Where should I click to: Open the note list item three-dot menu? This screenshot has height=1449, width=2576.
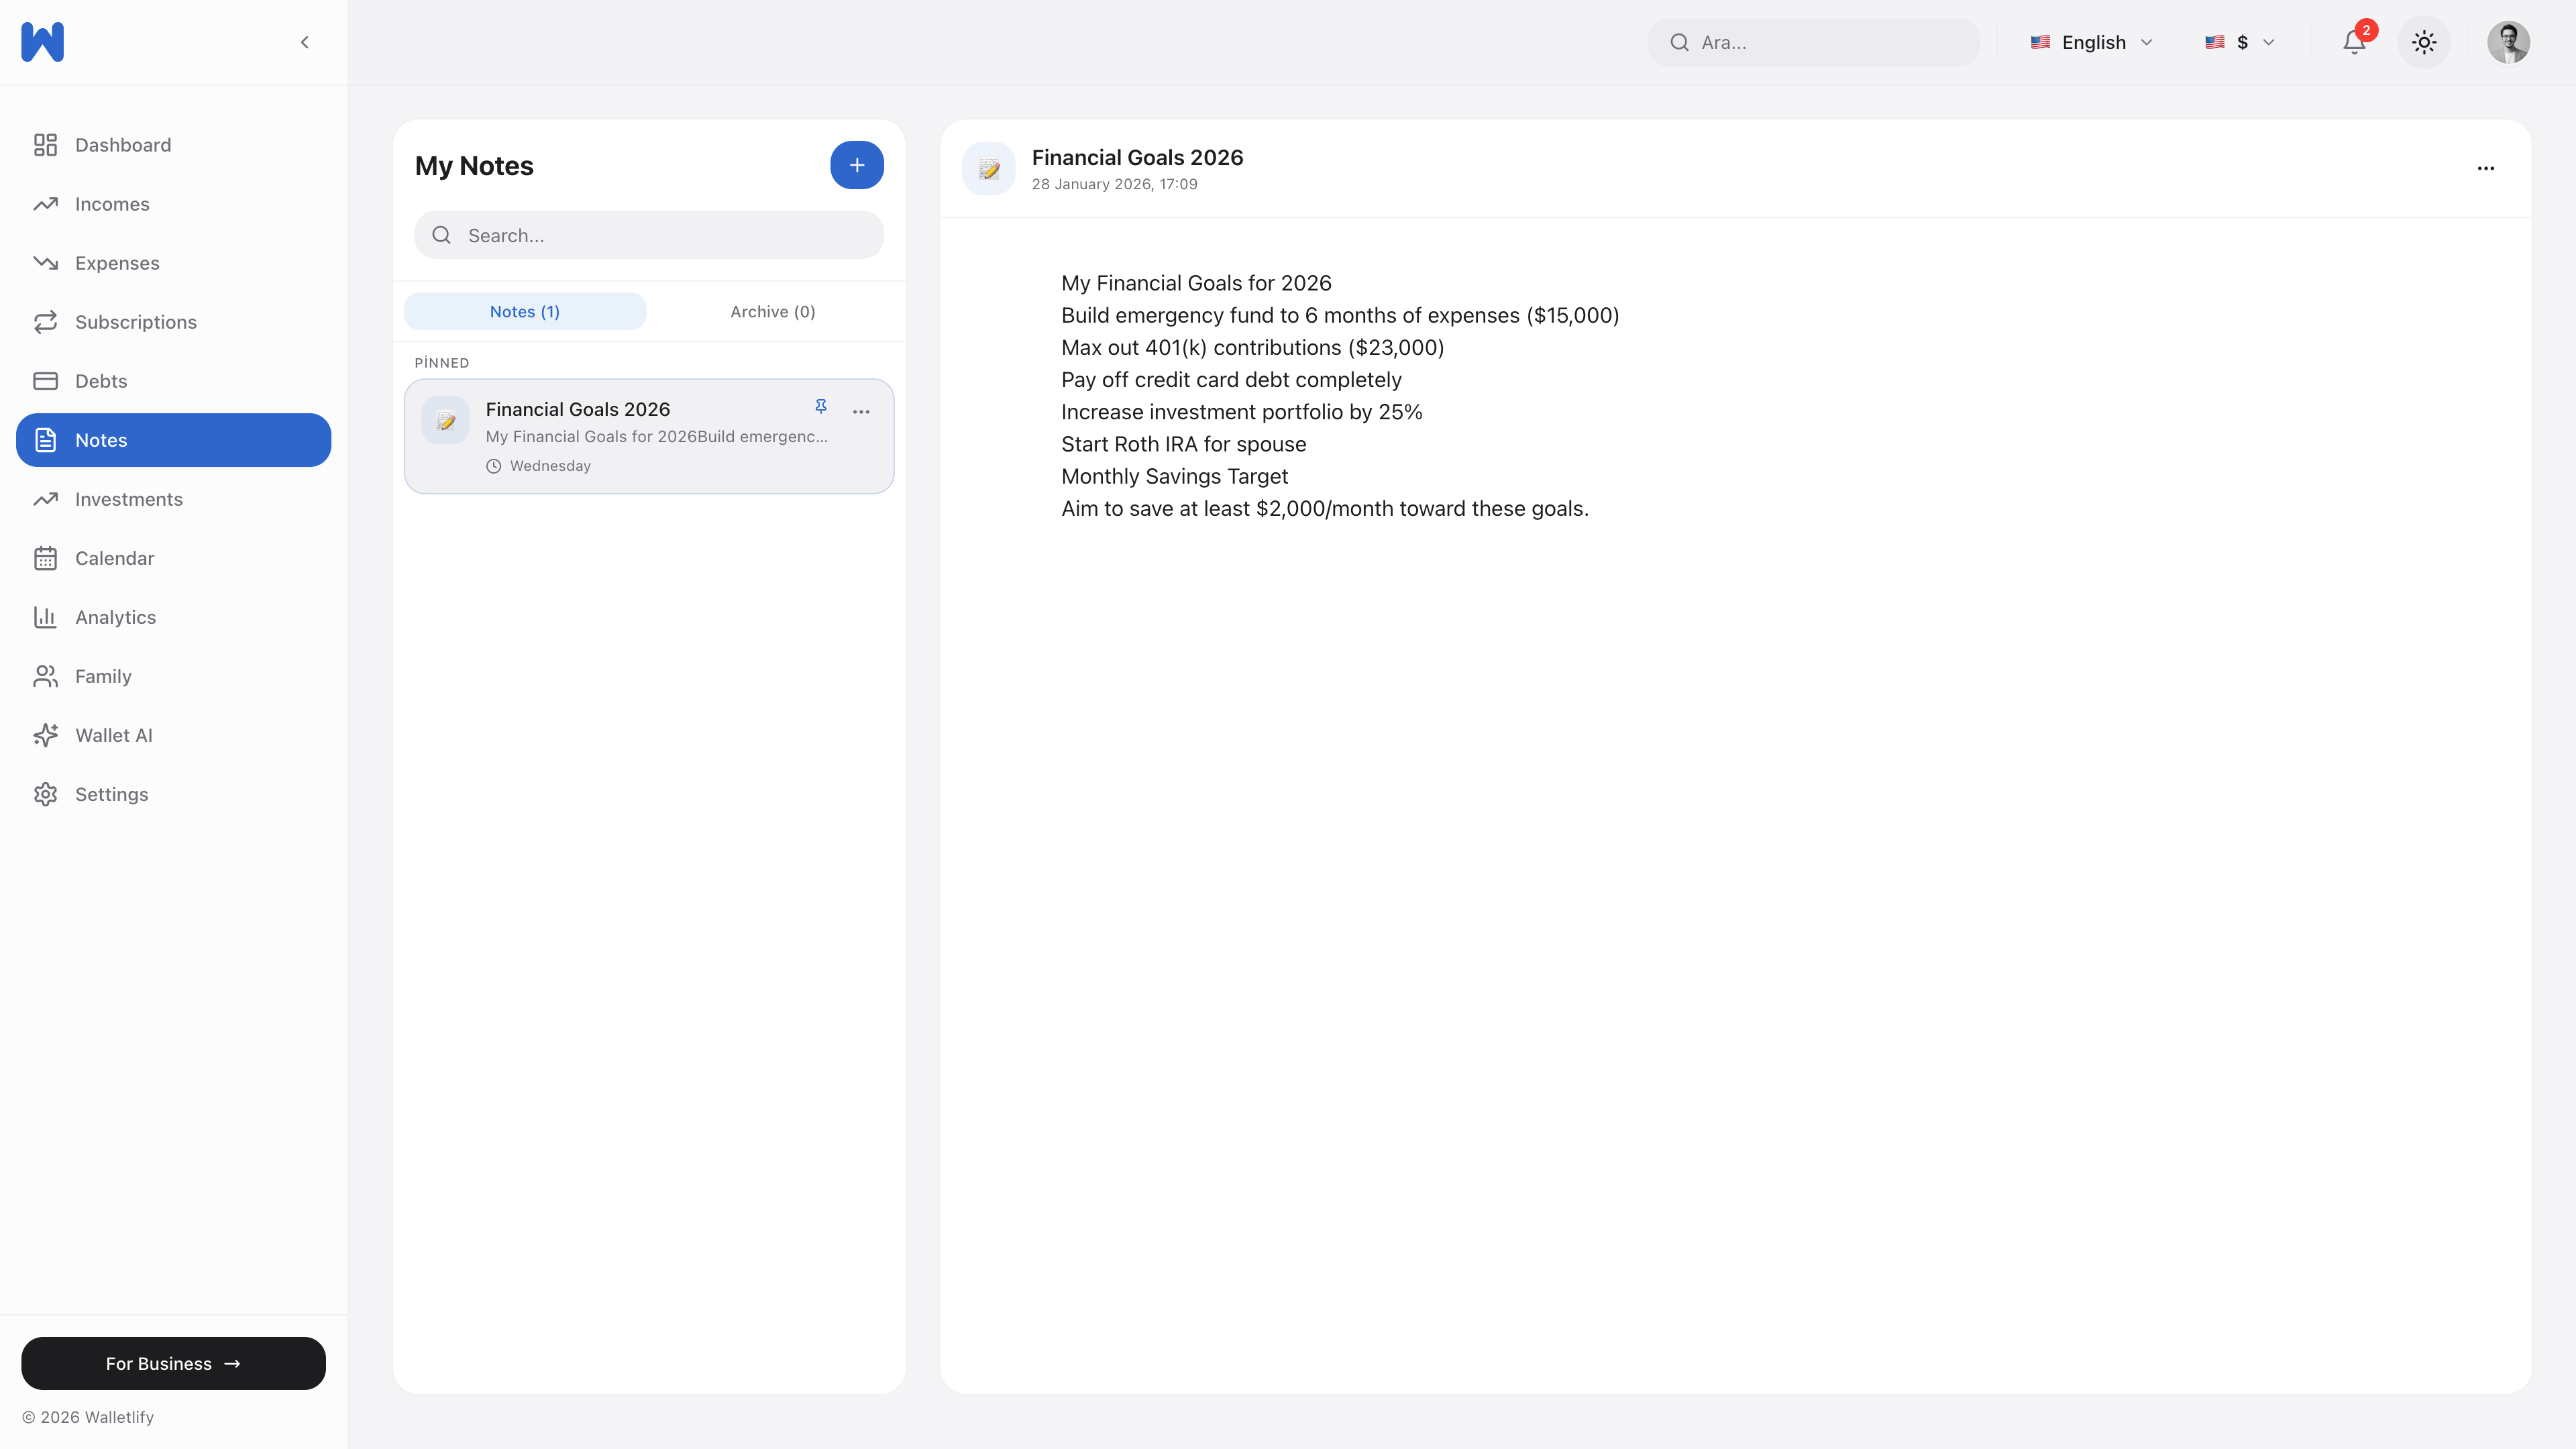click(860, 412)
